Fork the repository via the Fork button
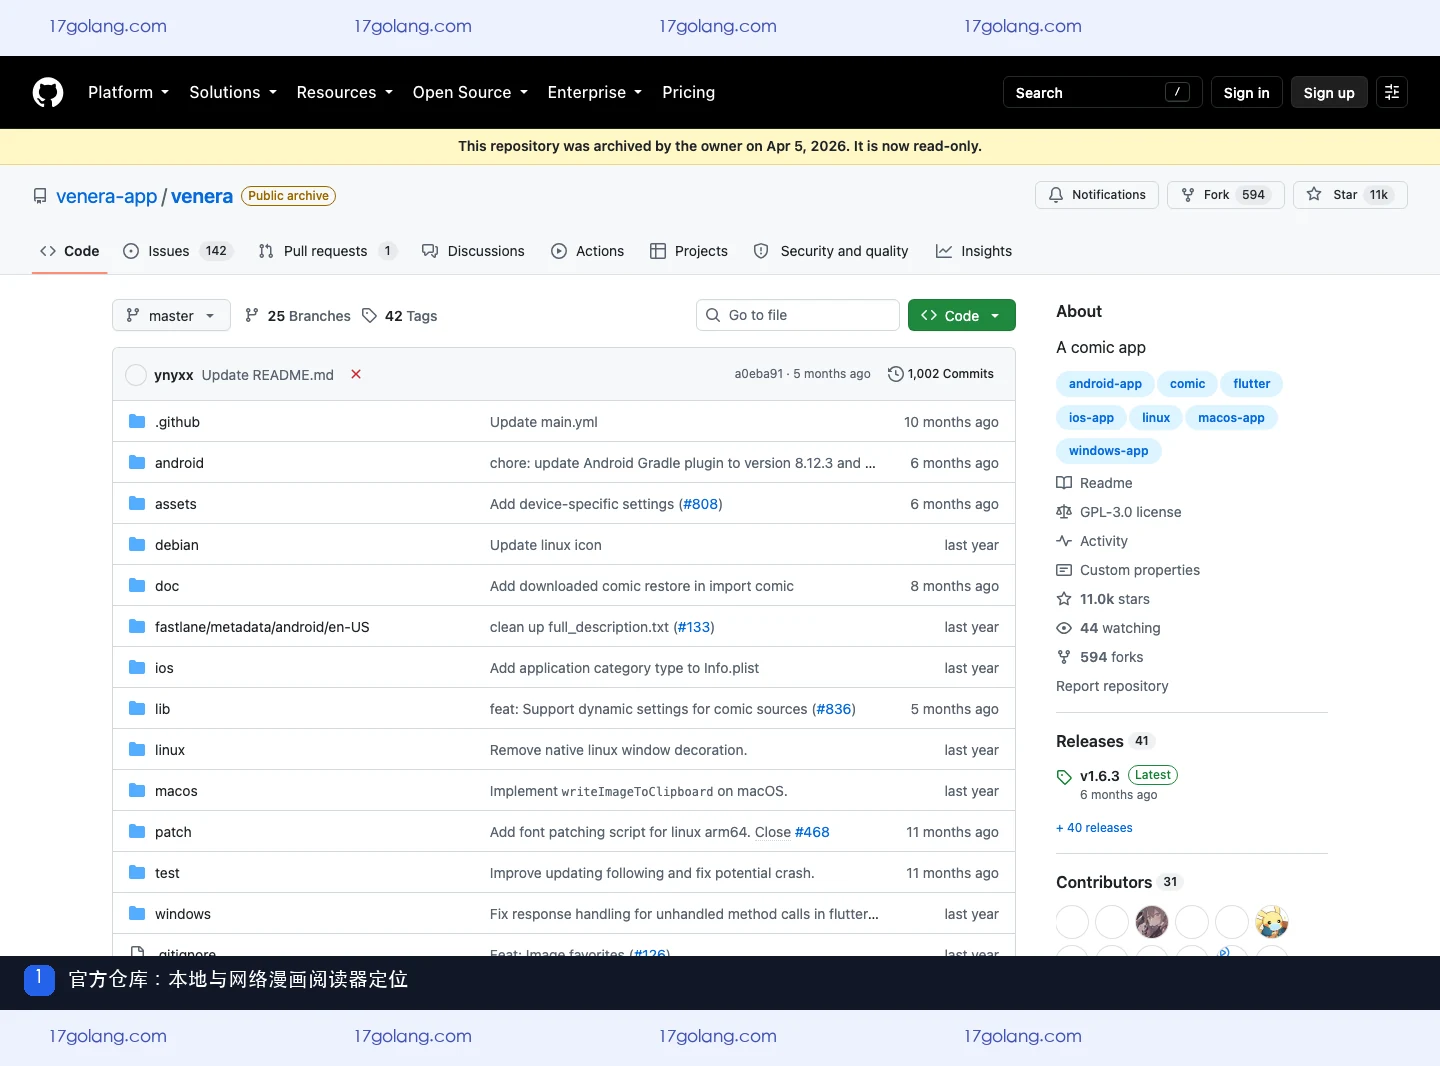The height and width of the screenshot is (1066, 1440). click(1225, 195)
